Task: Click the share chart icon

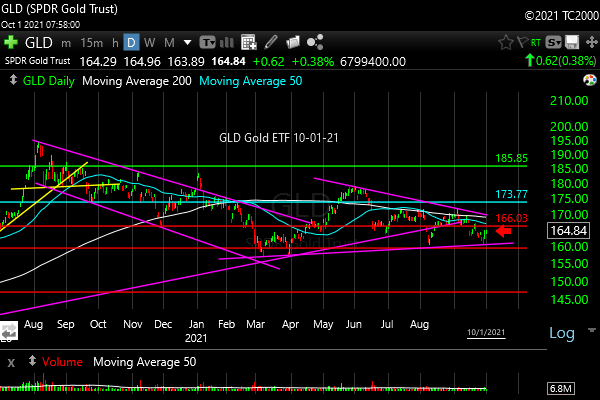Action: pos(315,42)
